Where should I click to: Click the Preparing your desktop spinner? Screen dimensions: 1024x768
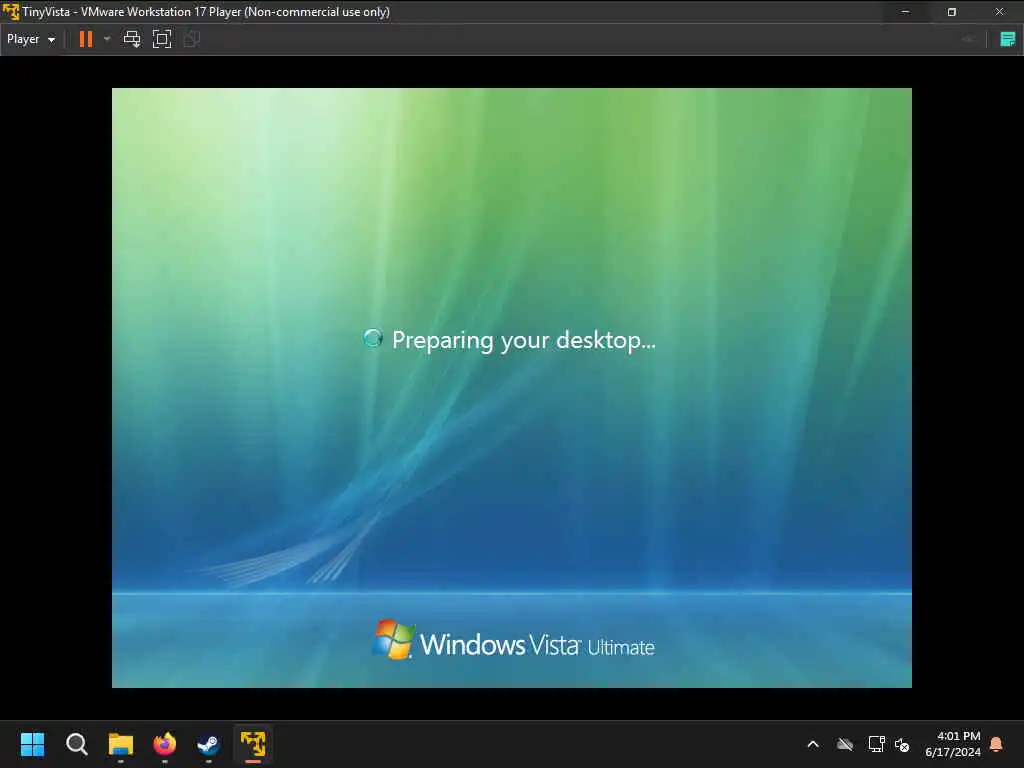(372, 338)
